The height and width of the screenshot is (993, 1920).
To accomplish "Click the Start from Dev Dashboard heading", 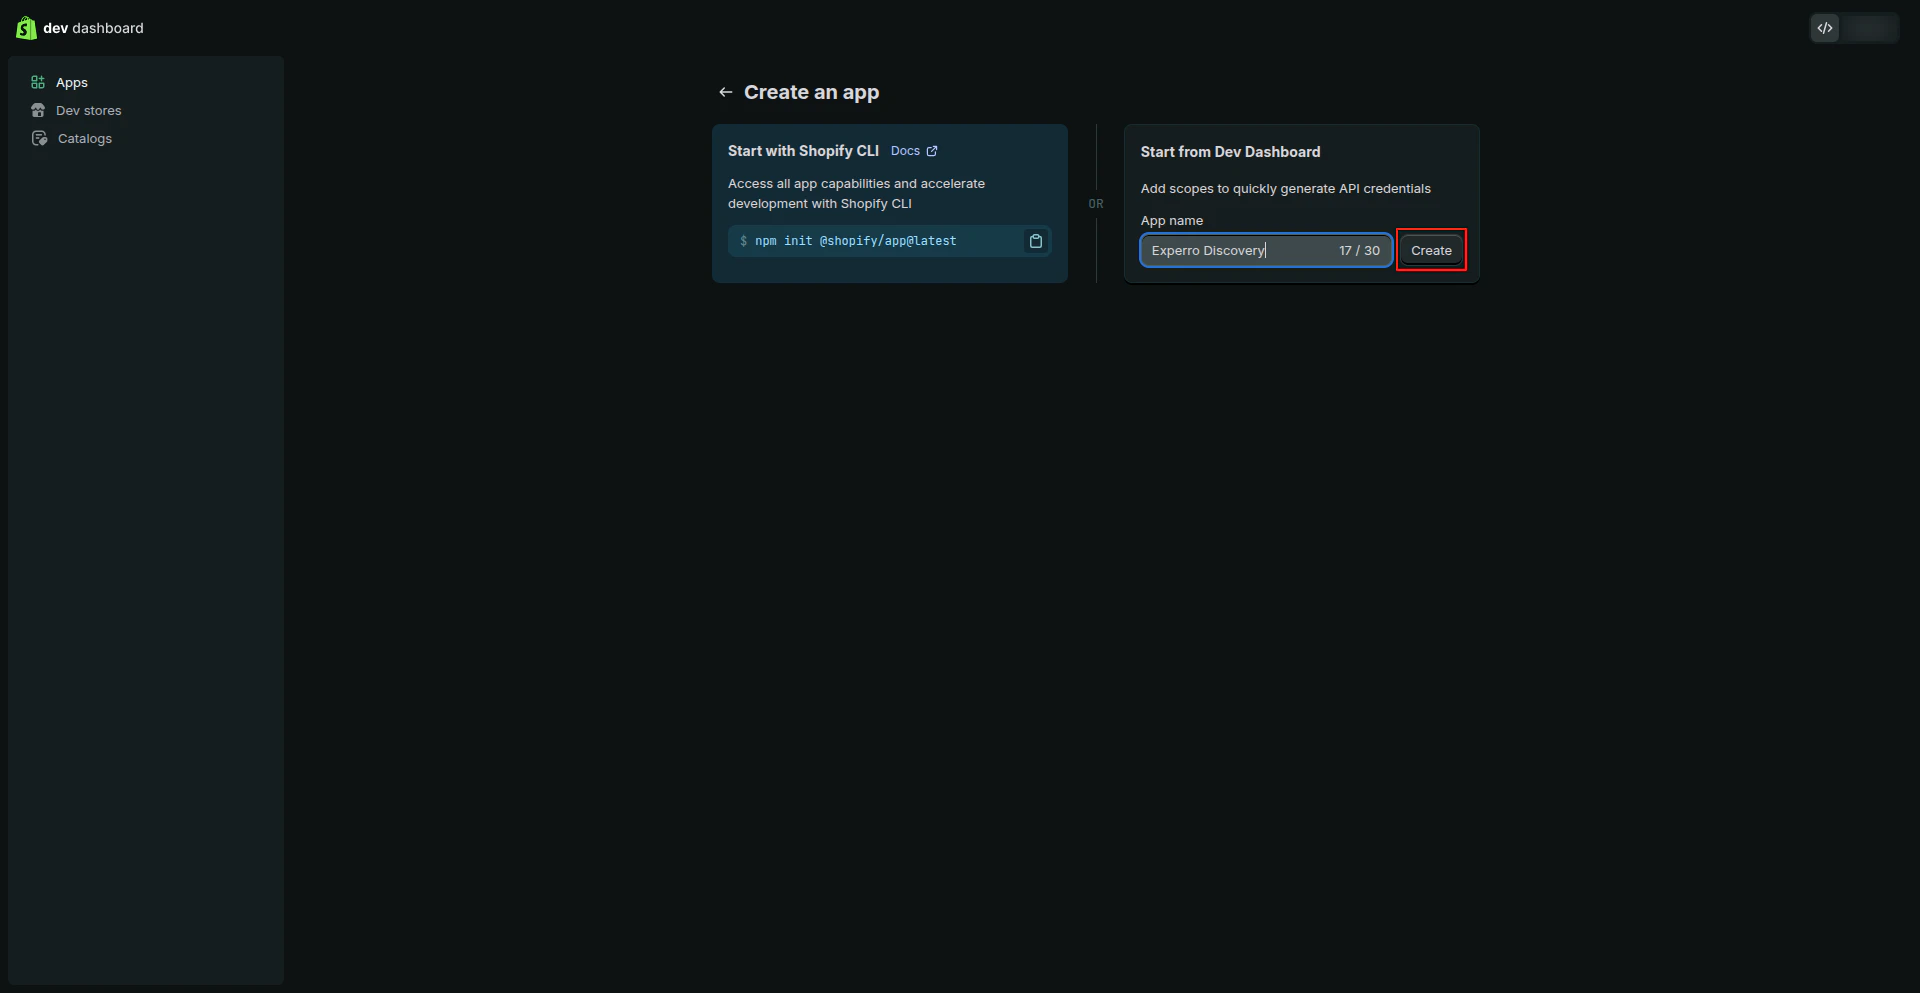I will click(x=1230, y=152).
